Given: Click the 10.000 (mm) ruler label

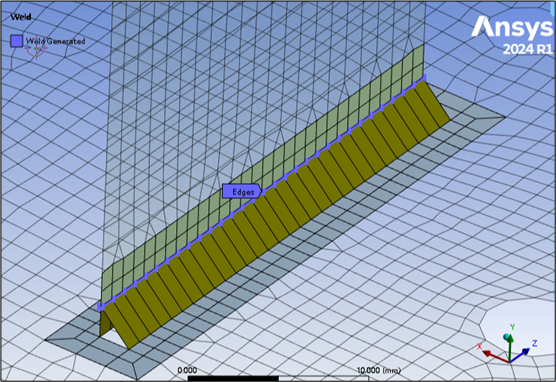Looking at the screenshot, I should (379, 370).
